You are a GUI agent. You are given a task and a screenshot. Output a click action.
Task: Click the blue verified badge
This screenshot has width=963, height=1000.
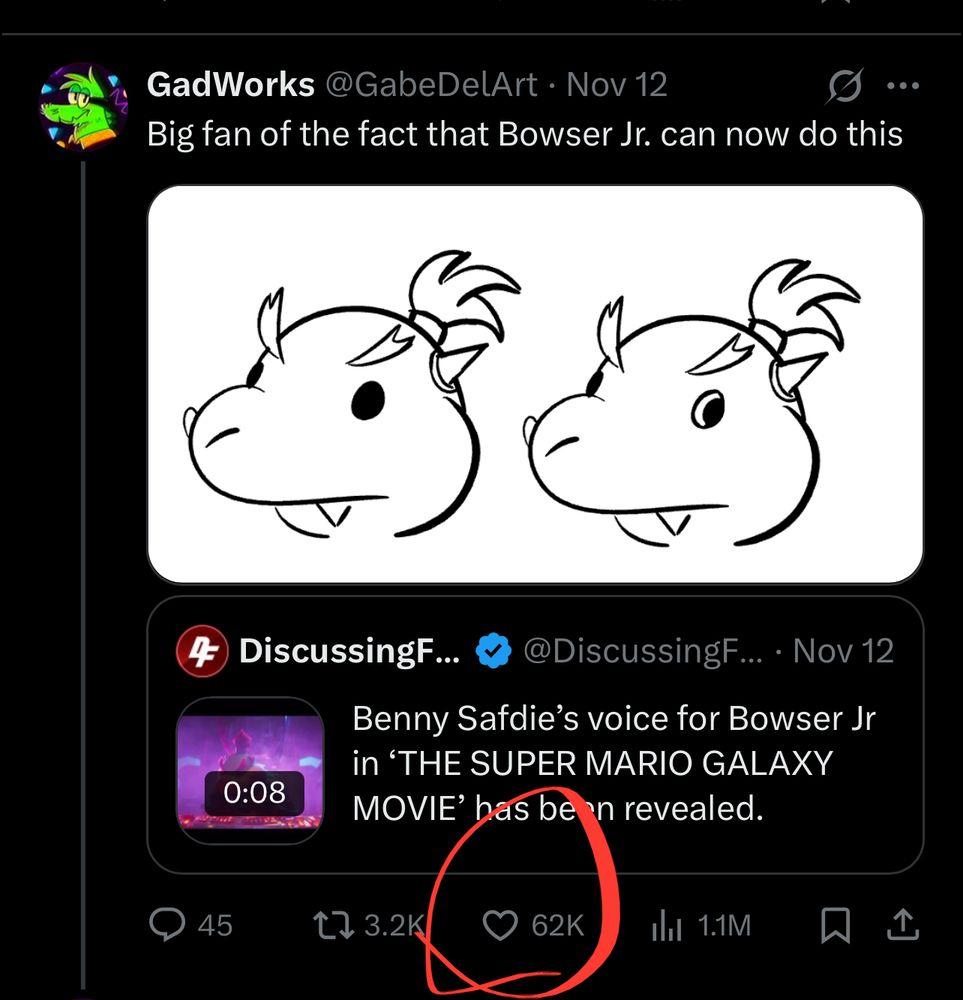492,653
